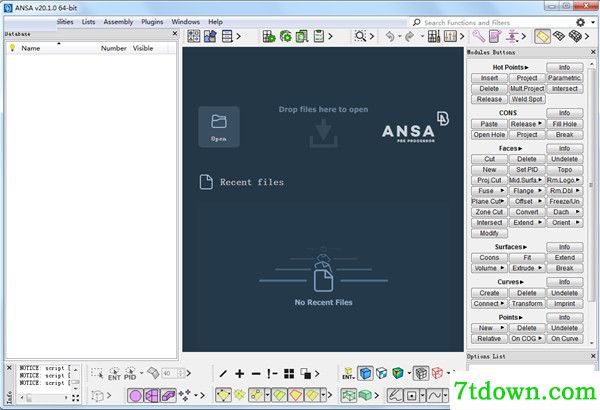
Task: Expand the Plane Cut options
Action: coord(502,201)
